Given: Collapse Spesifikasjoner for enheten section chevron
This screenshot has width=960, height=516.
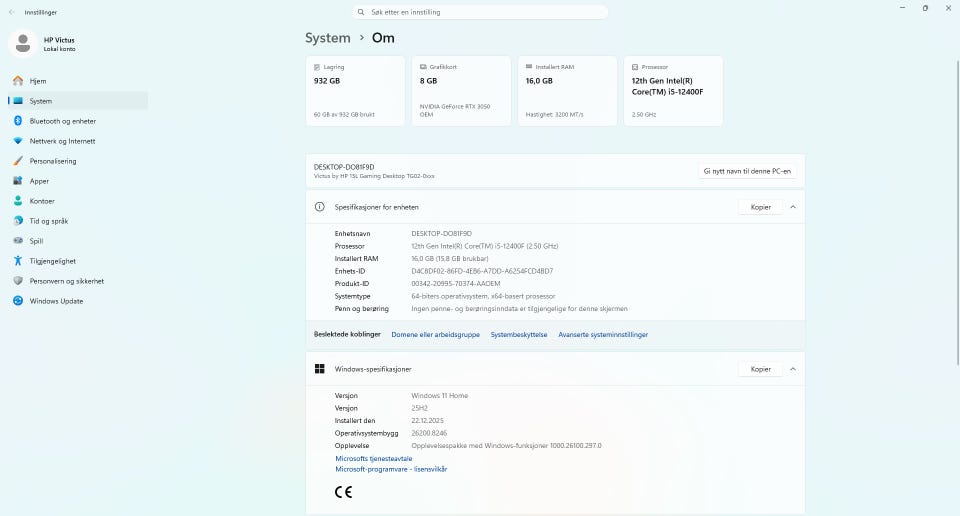Looking at the screenshot, I should (x=793, y=207).
